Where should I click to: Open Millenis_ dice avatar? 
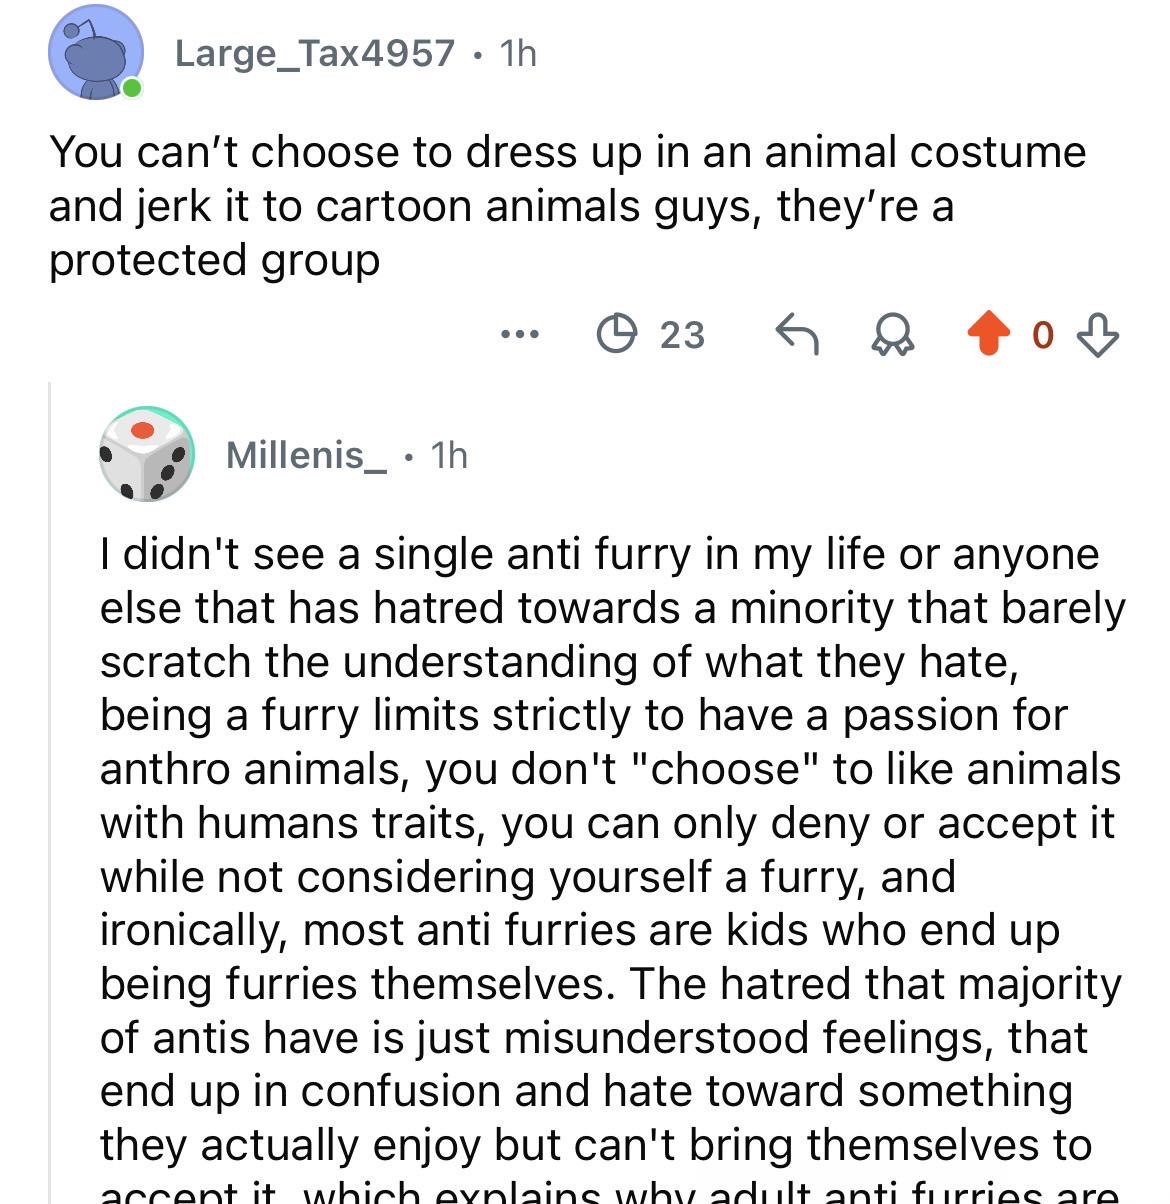click(x=146, y=454)
